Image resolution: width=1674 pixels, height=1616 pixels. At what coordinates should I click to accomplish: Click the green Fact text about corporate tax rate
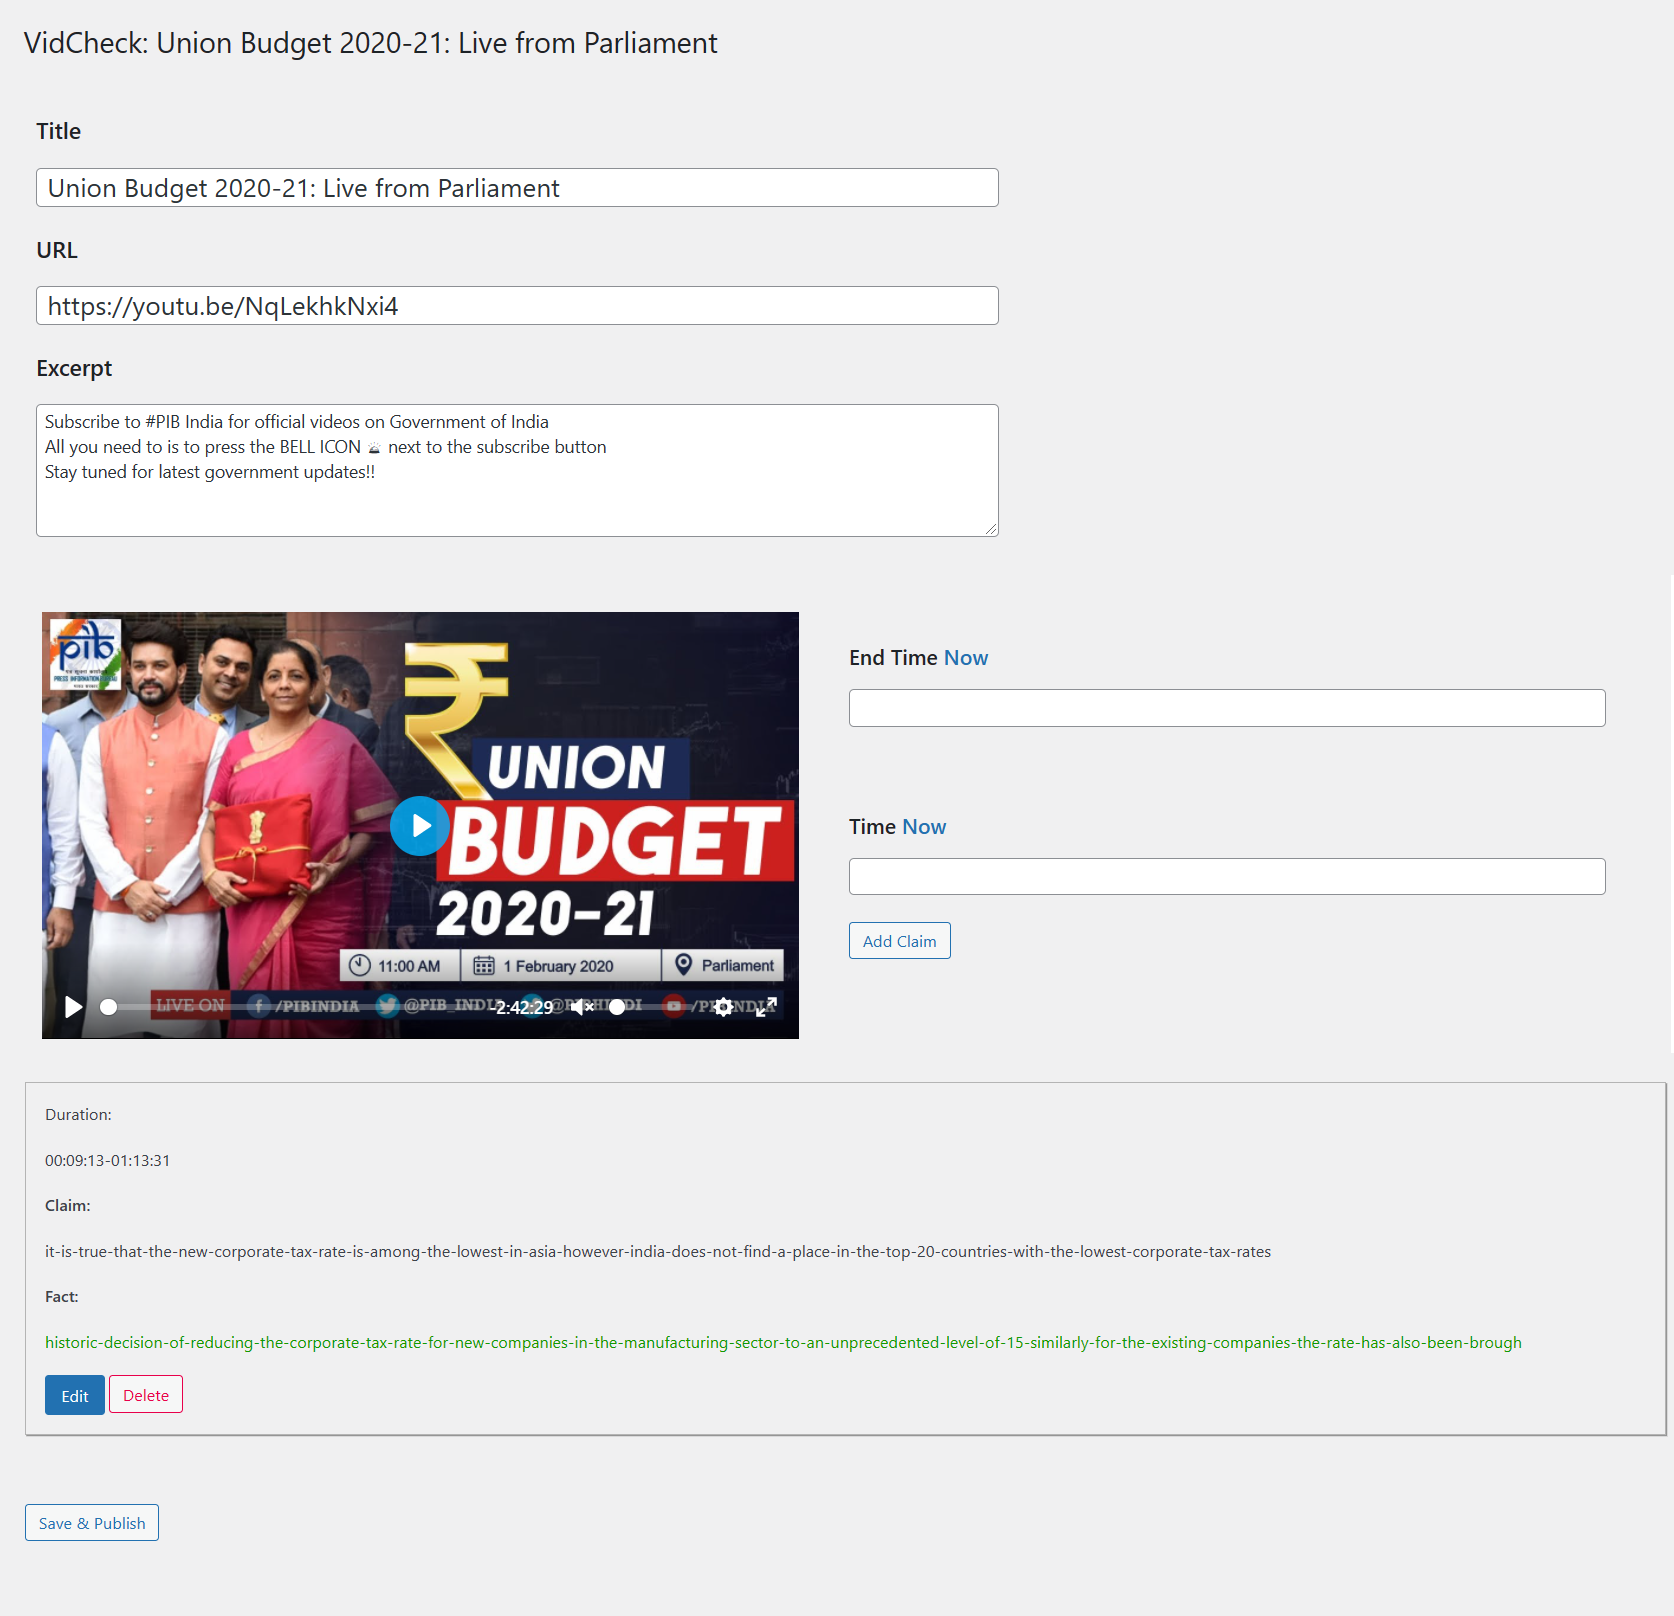click(783, 1342)
